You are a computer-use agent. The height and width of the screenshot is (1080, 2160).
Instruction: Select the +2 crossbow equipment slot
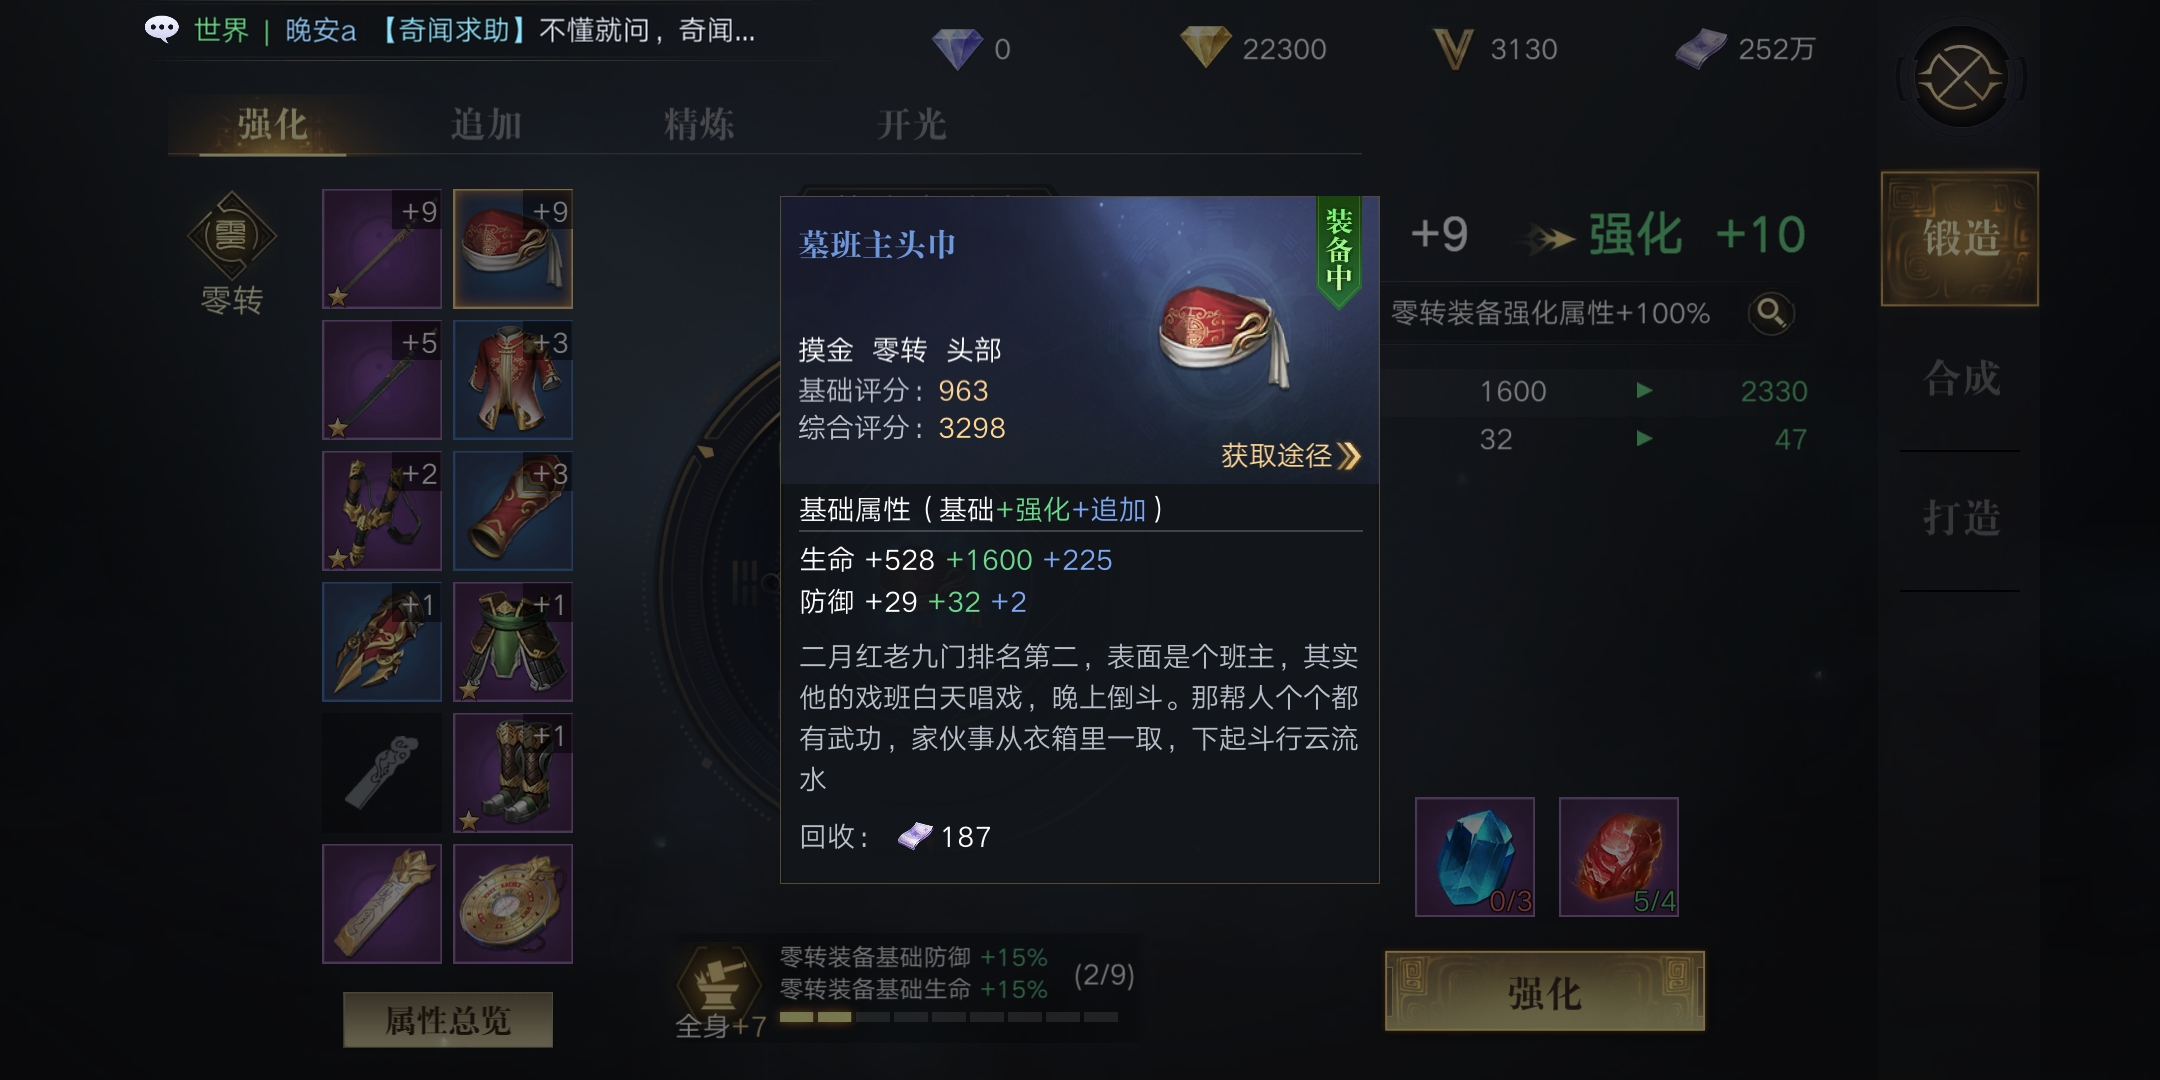(x=381, y=511)
